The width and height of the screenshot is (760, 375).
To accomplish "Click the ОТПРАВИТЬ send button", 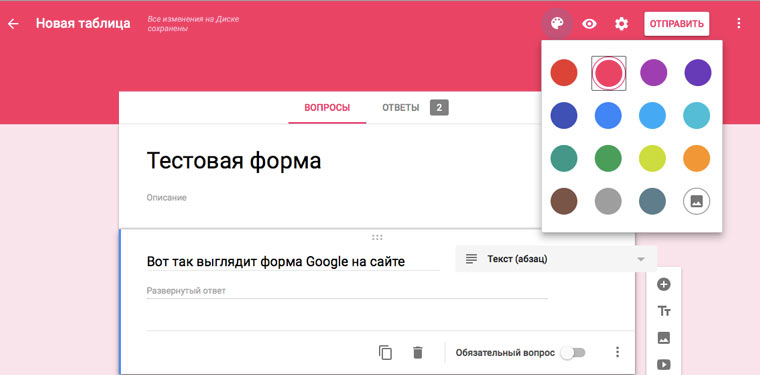I will [x=677, y=24].
